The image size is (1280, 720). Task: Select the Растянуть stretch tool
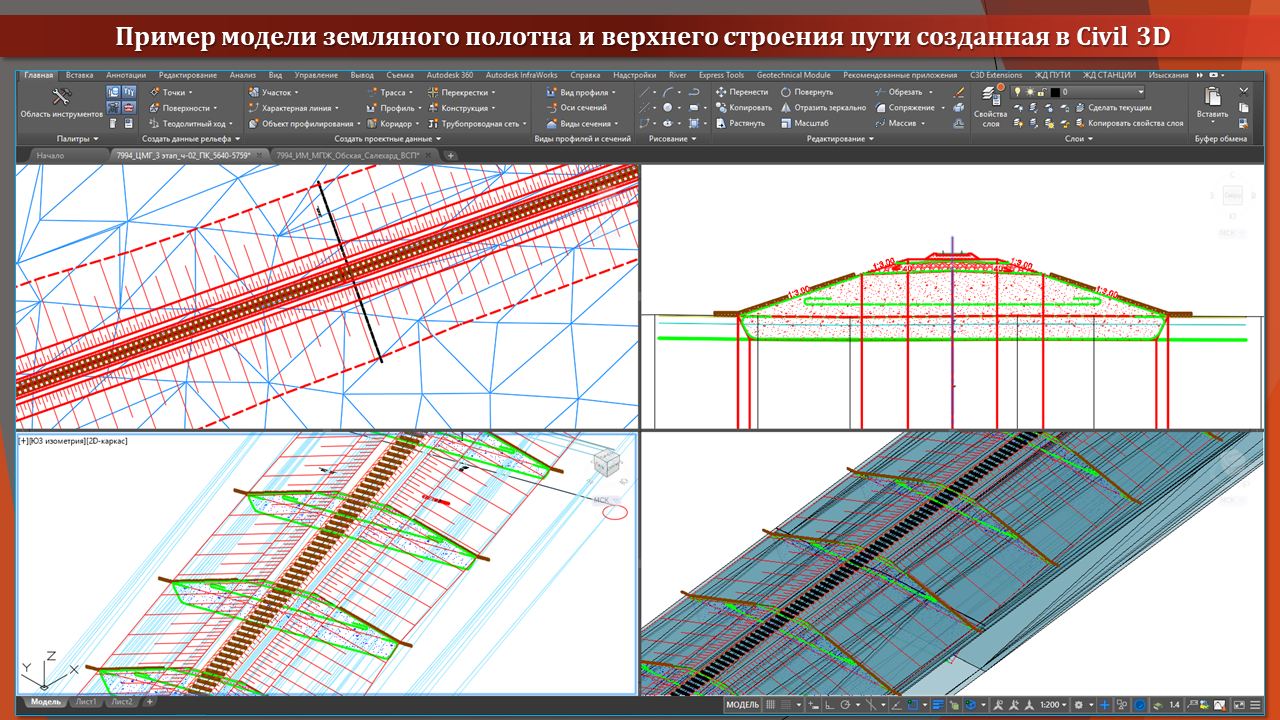point(741,123)
